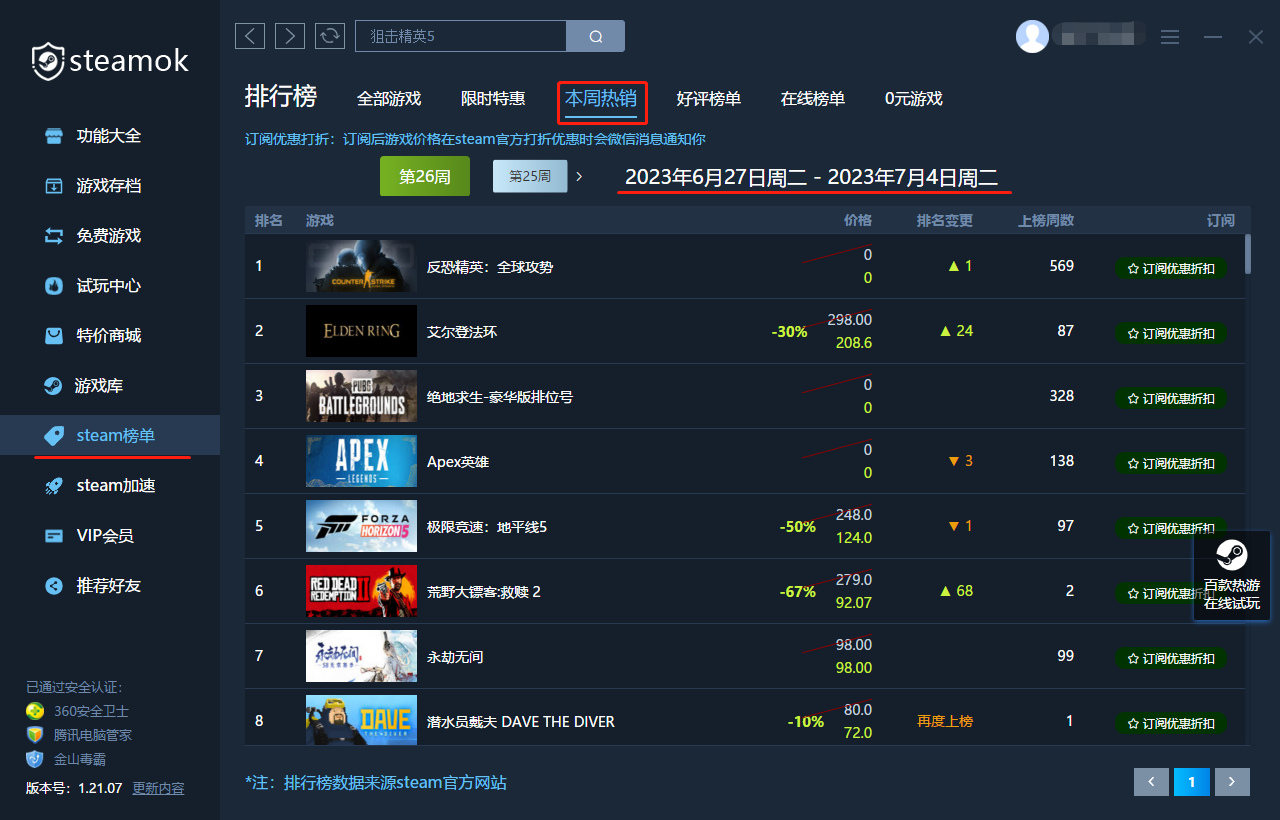Open the 百款热游在线试玩 floating widget
1280x820 pixels.
1232,576
